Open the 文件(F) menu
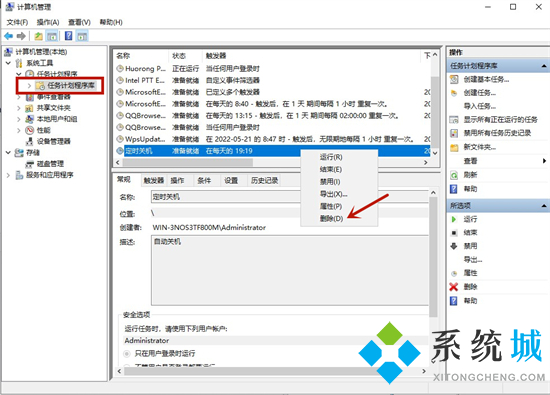Viewport: 550px width, 395px height. coord(17,22)
